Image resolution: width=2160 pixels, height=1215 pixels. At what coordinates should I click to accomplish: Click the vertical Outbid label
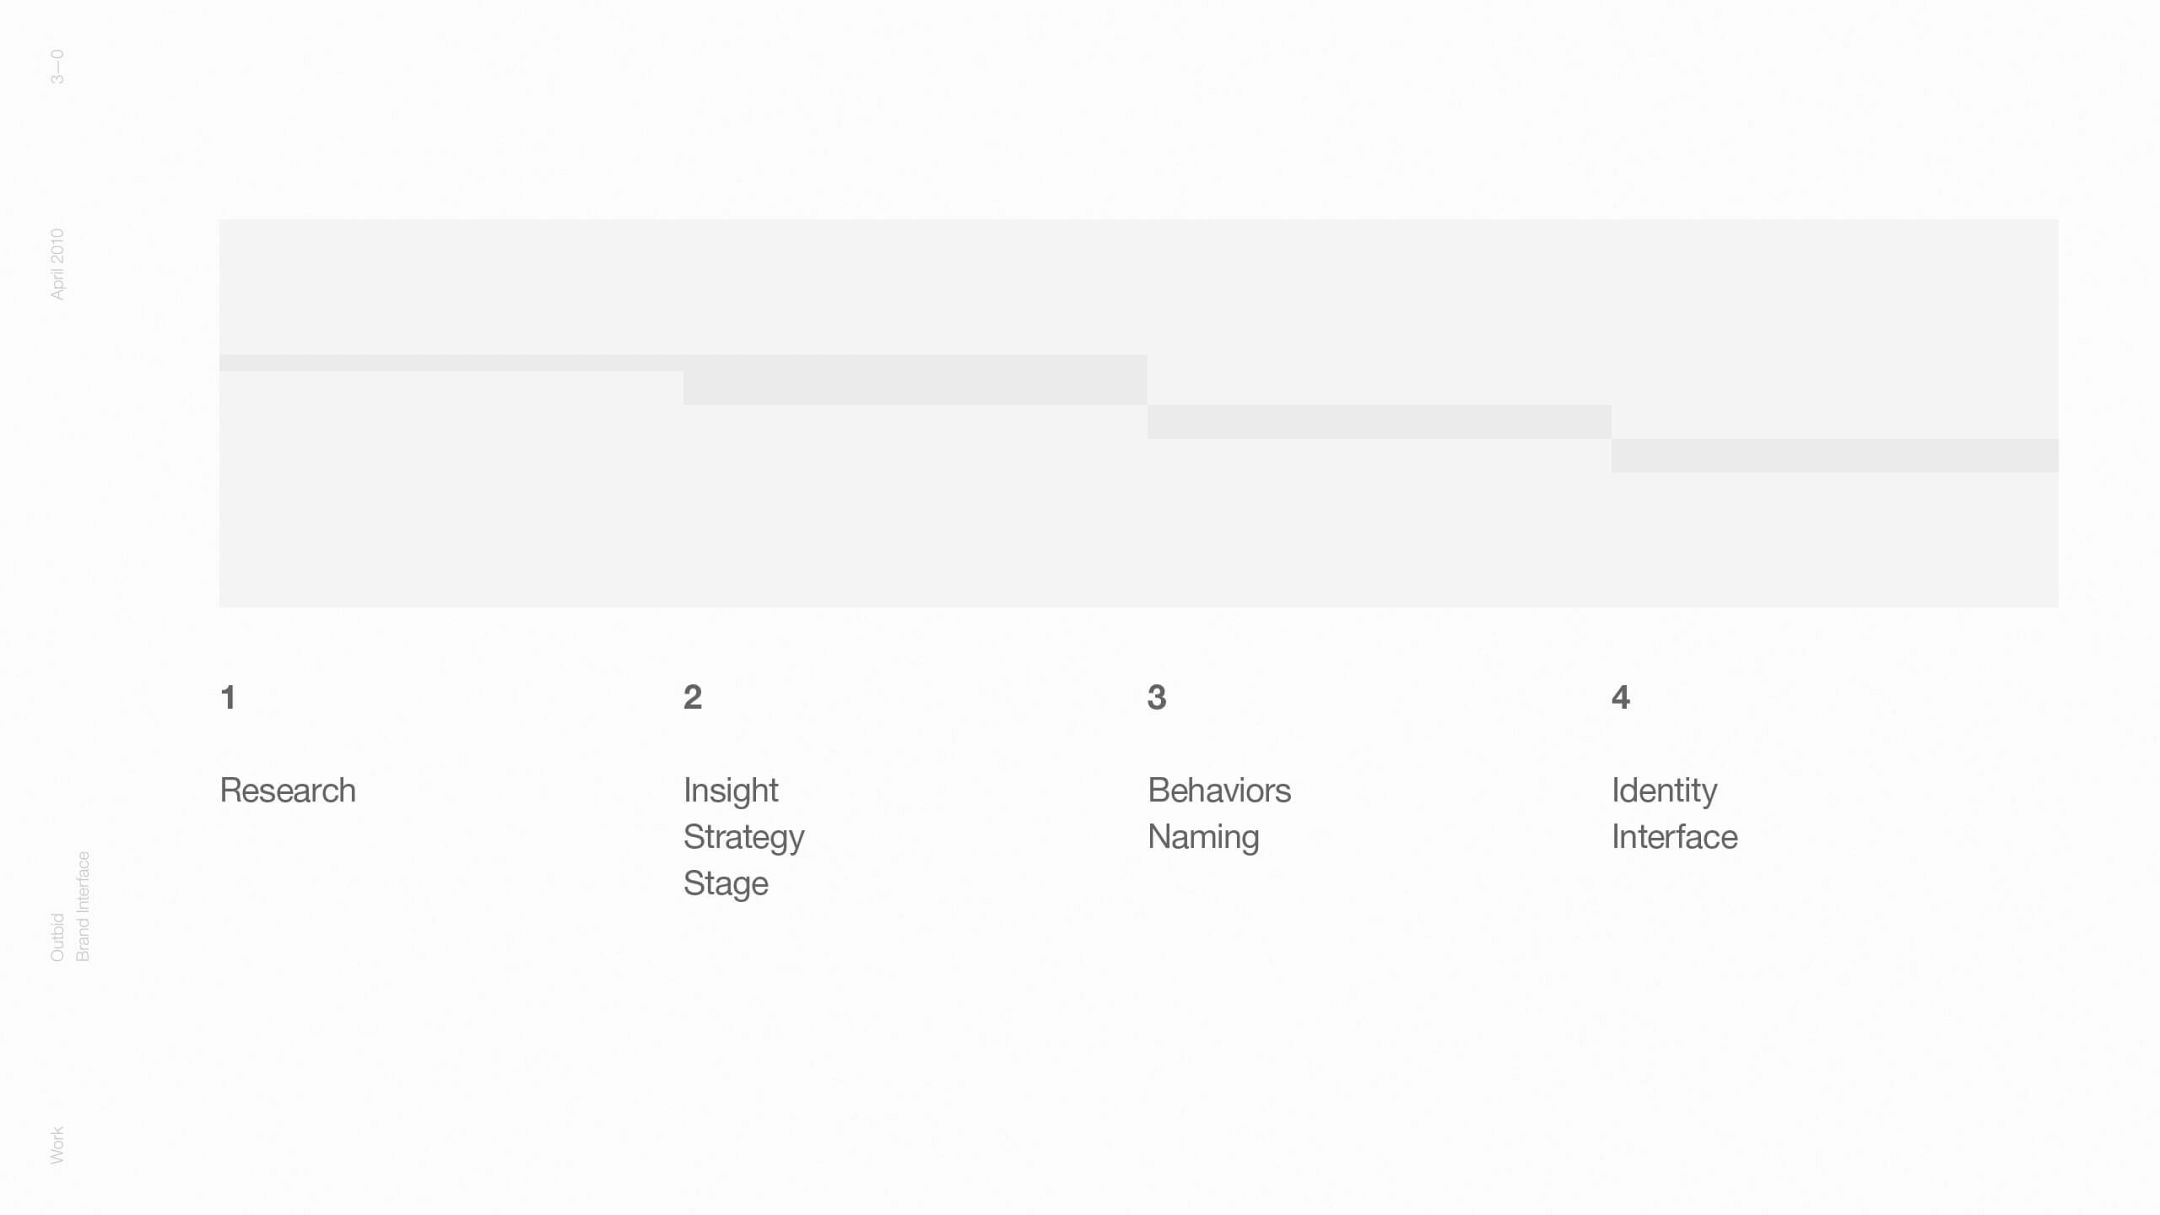click(57, 937)
